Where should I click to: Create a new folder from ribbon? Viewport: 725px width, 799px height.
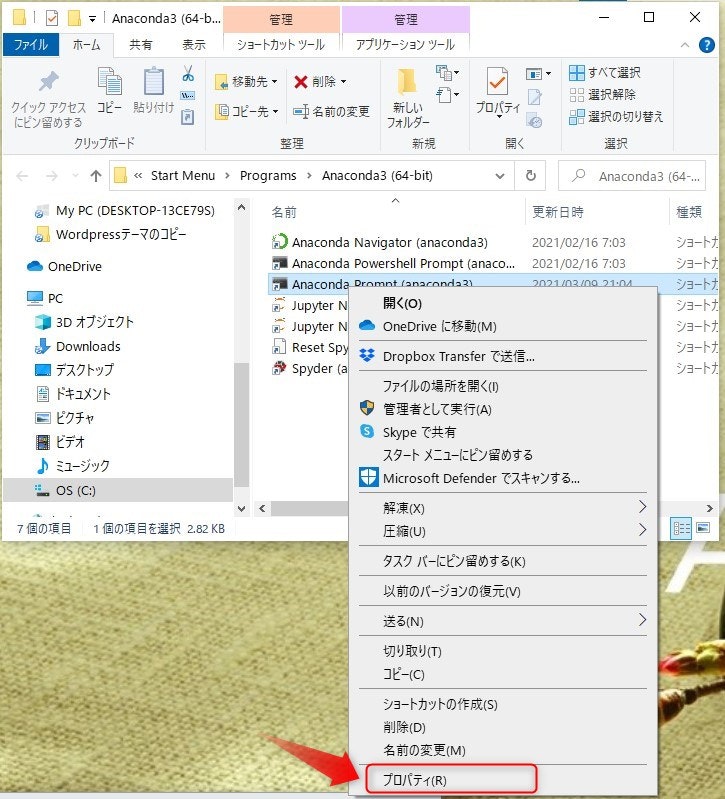tap(408, 98)
